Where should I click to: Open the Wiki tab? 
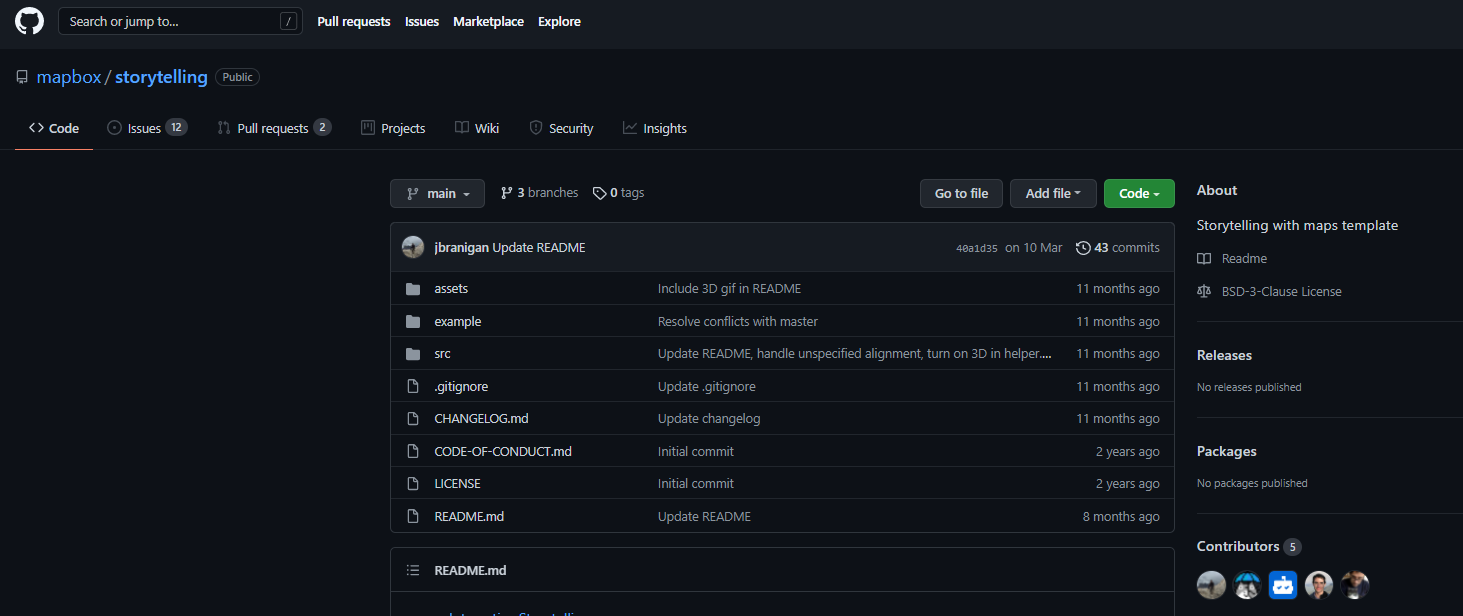(477, 128)
